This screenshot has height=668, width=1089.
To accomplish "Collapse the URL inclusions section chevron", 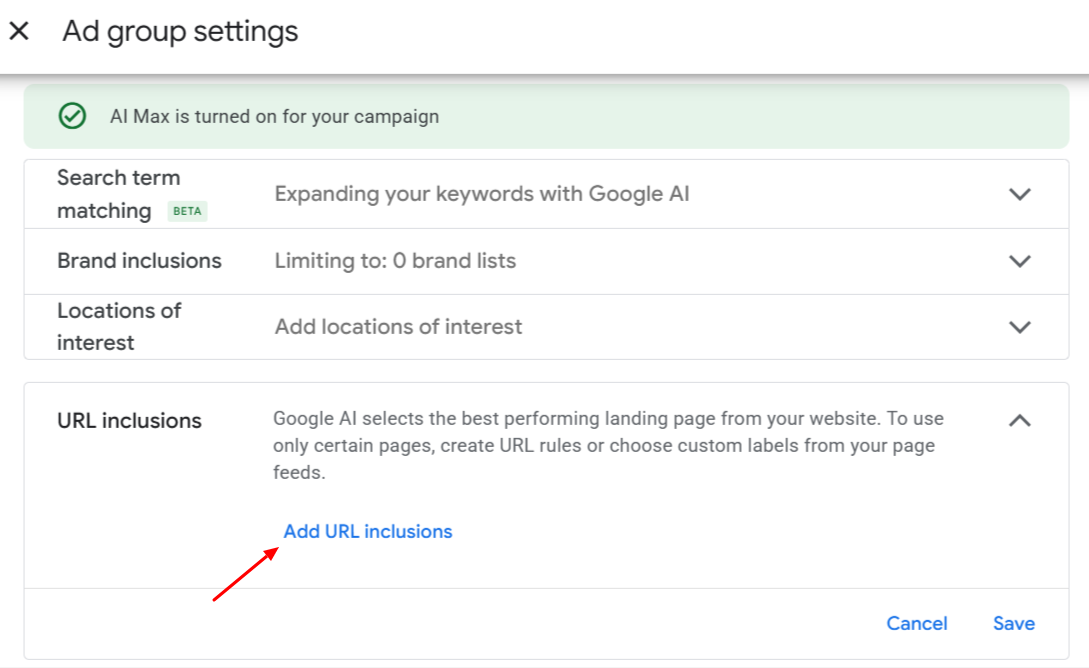I will point(1019,421).
